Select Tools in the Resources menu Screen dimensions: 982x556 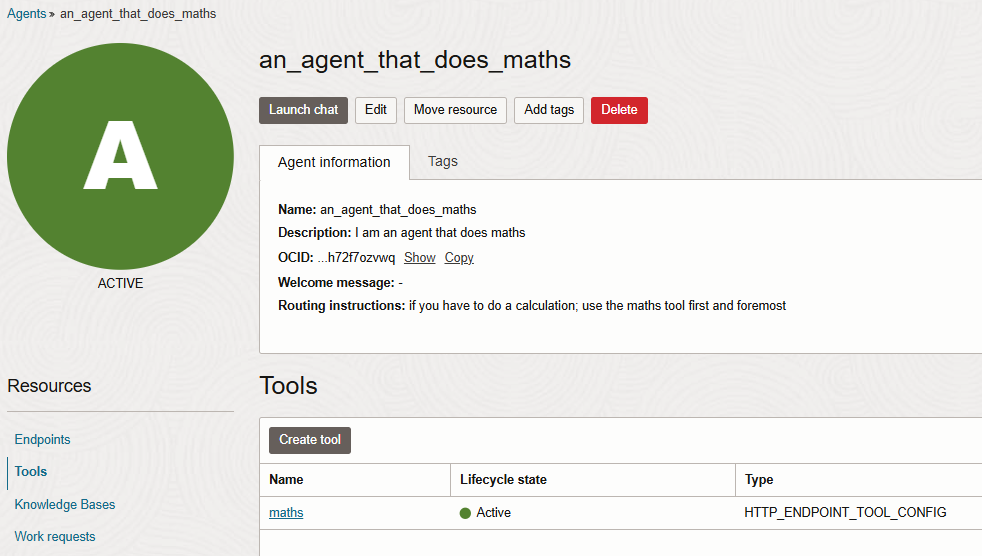(31, 471)
